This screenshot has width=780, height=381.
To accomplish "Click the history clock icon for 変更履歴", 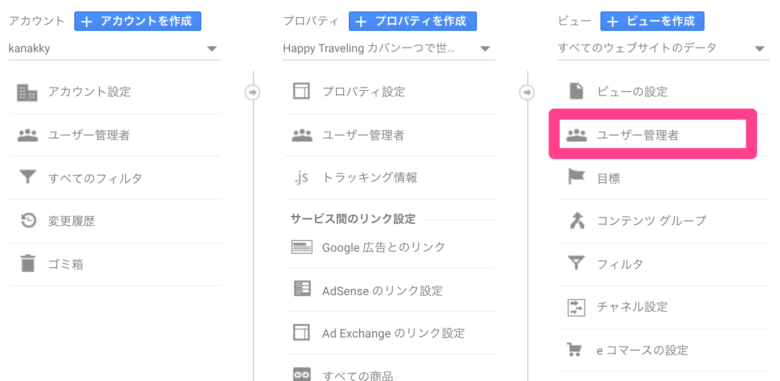I will coord(28,221).
